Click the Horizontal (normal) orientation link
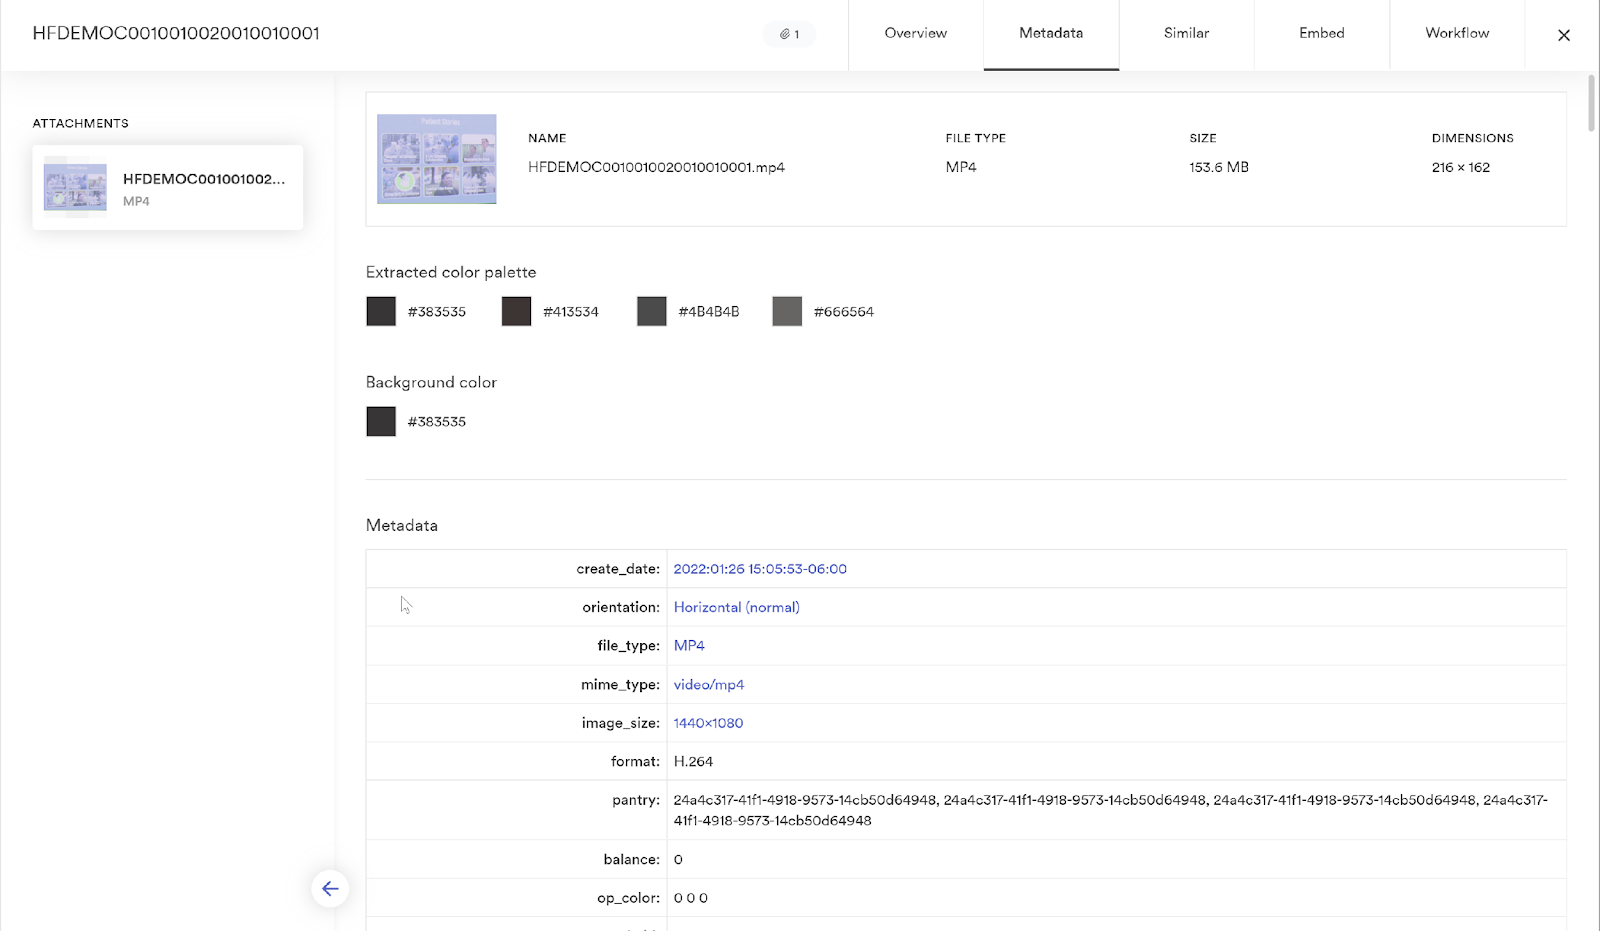The width and height of the screenshot is (1600, 931). pos(737,607)
